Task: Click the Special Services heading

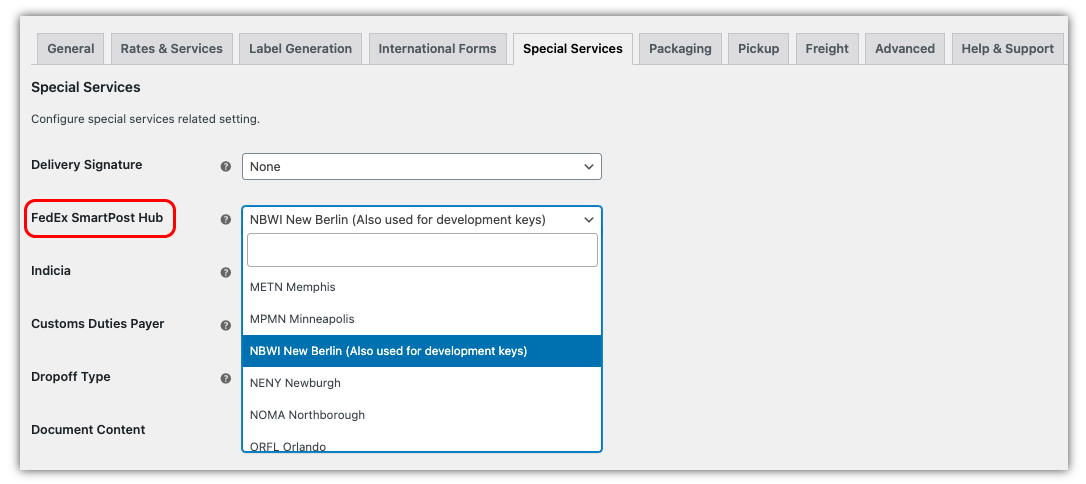Action: point(86,87)
